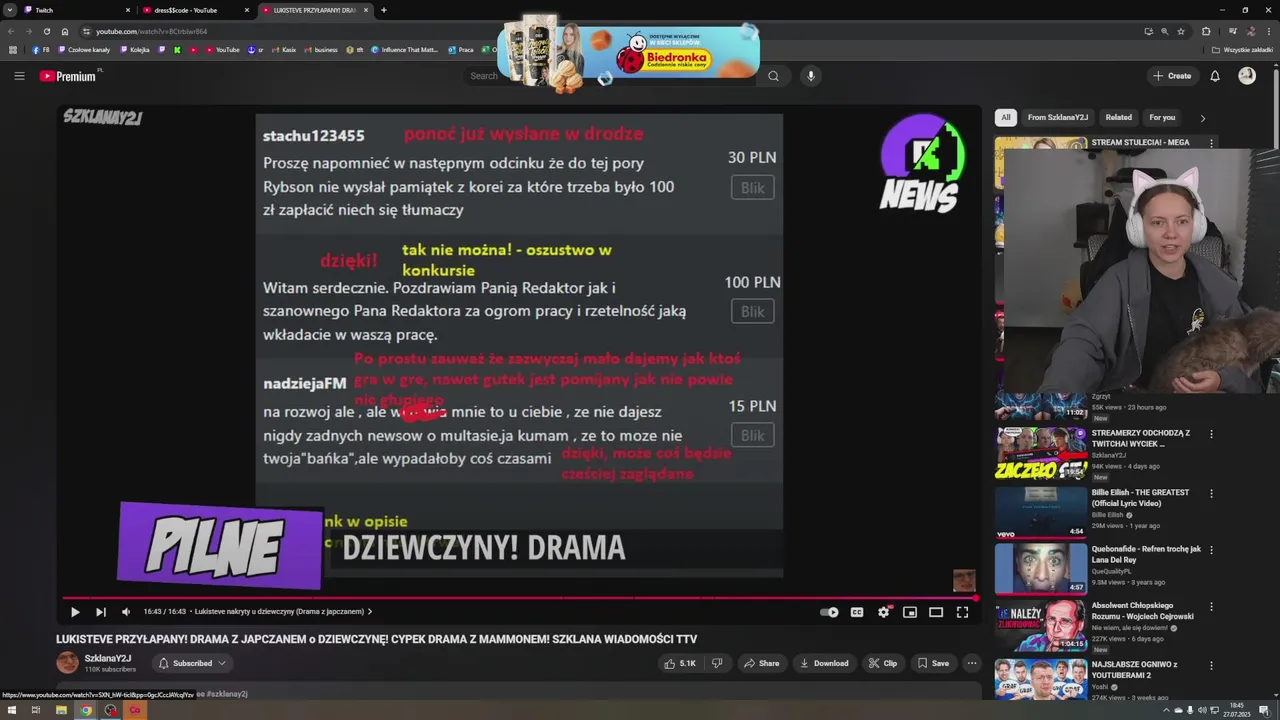Open options for Quebonafide Refren video
The image size is (1280, 720).
(x=1211, y=550)
